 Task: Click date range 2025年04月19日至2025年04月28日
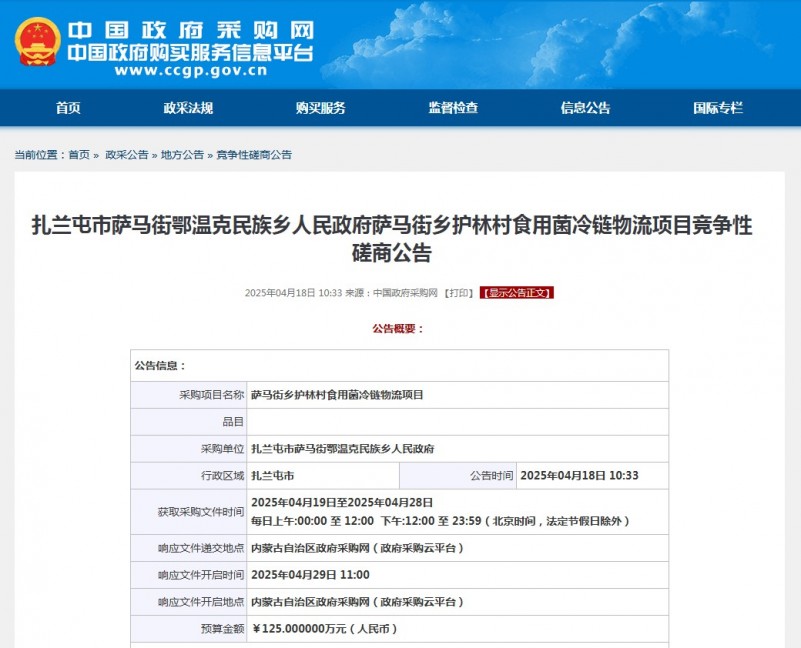pyautogui.click(x=342, y=502)
